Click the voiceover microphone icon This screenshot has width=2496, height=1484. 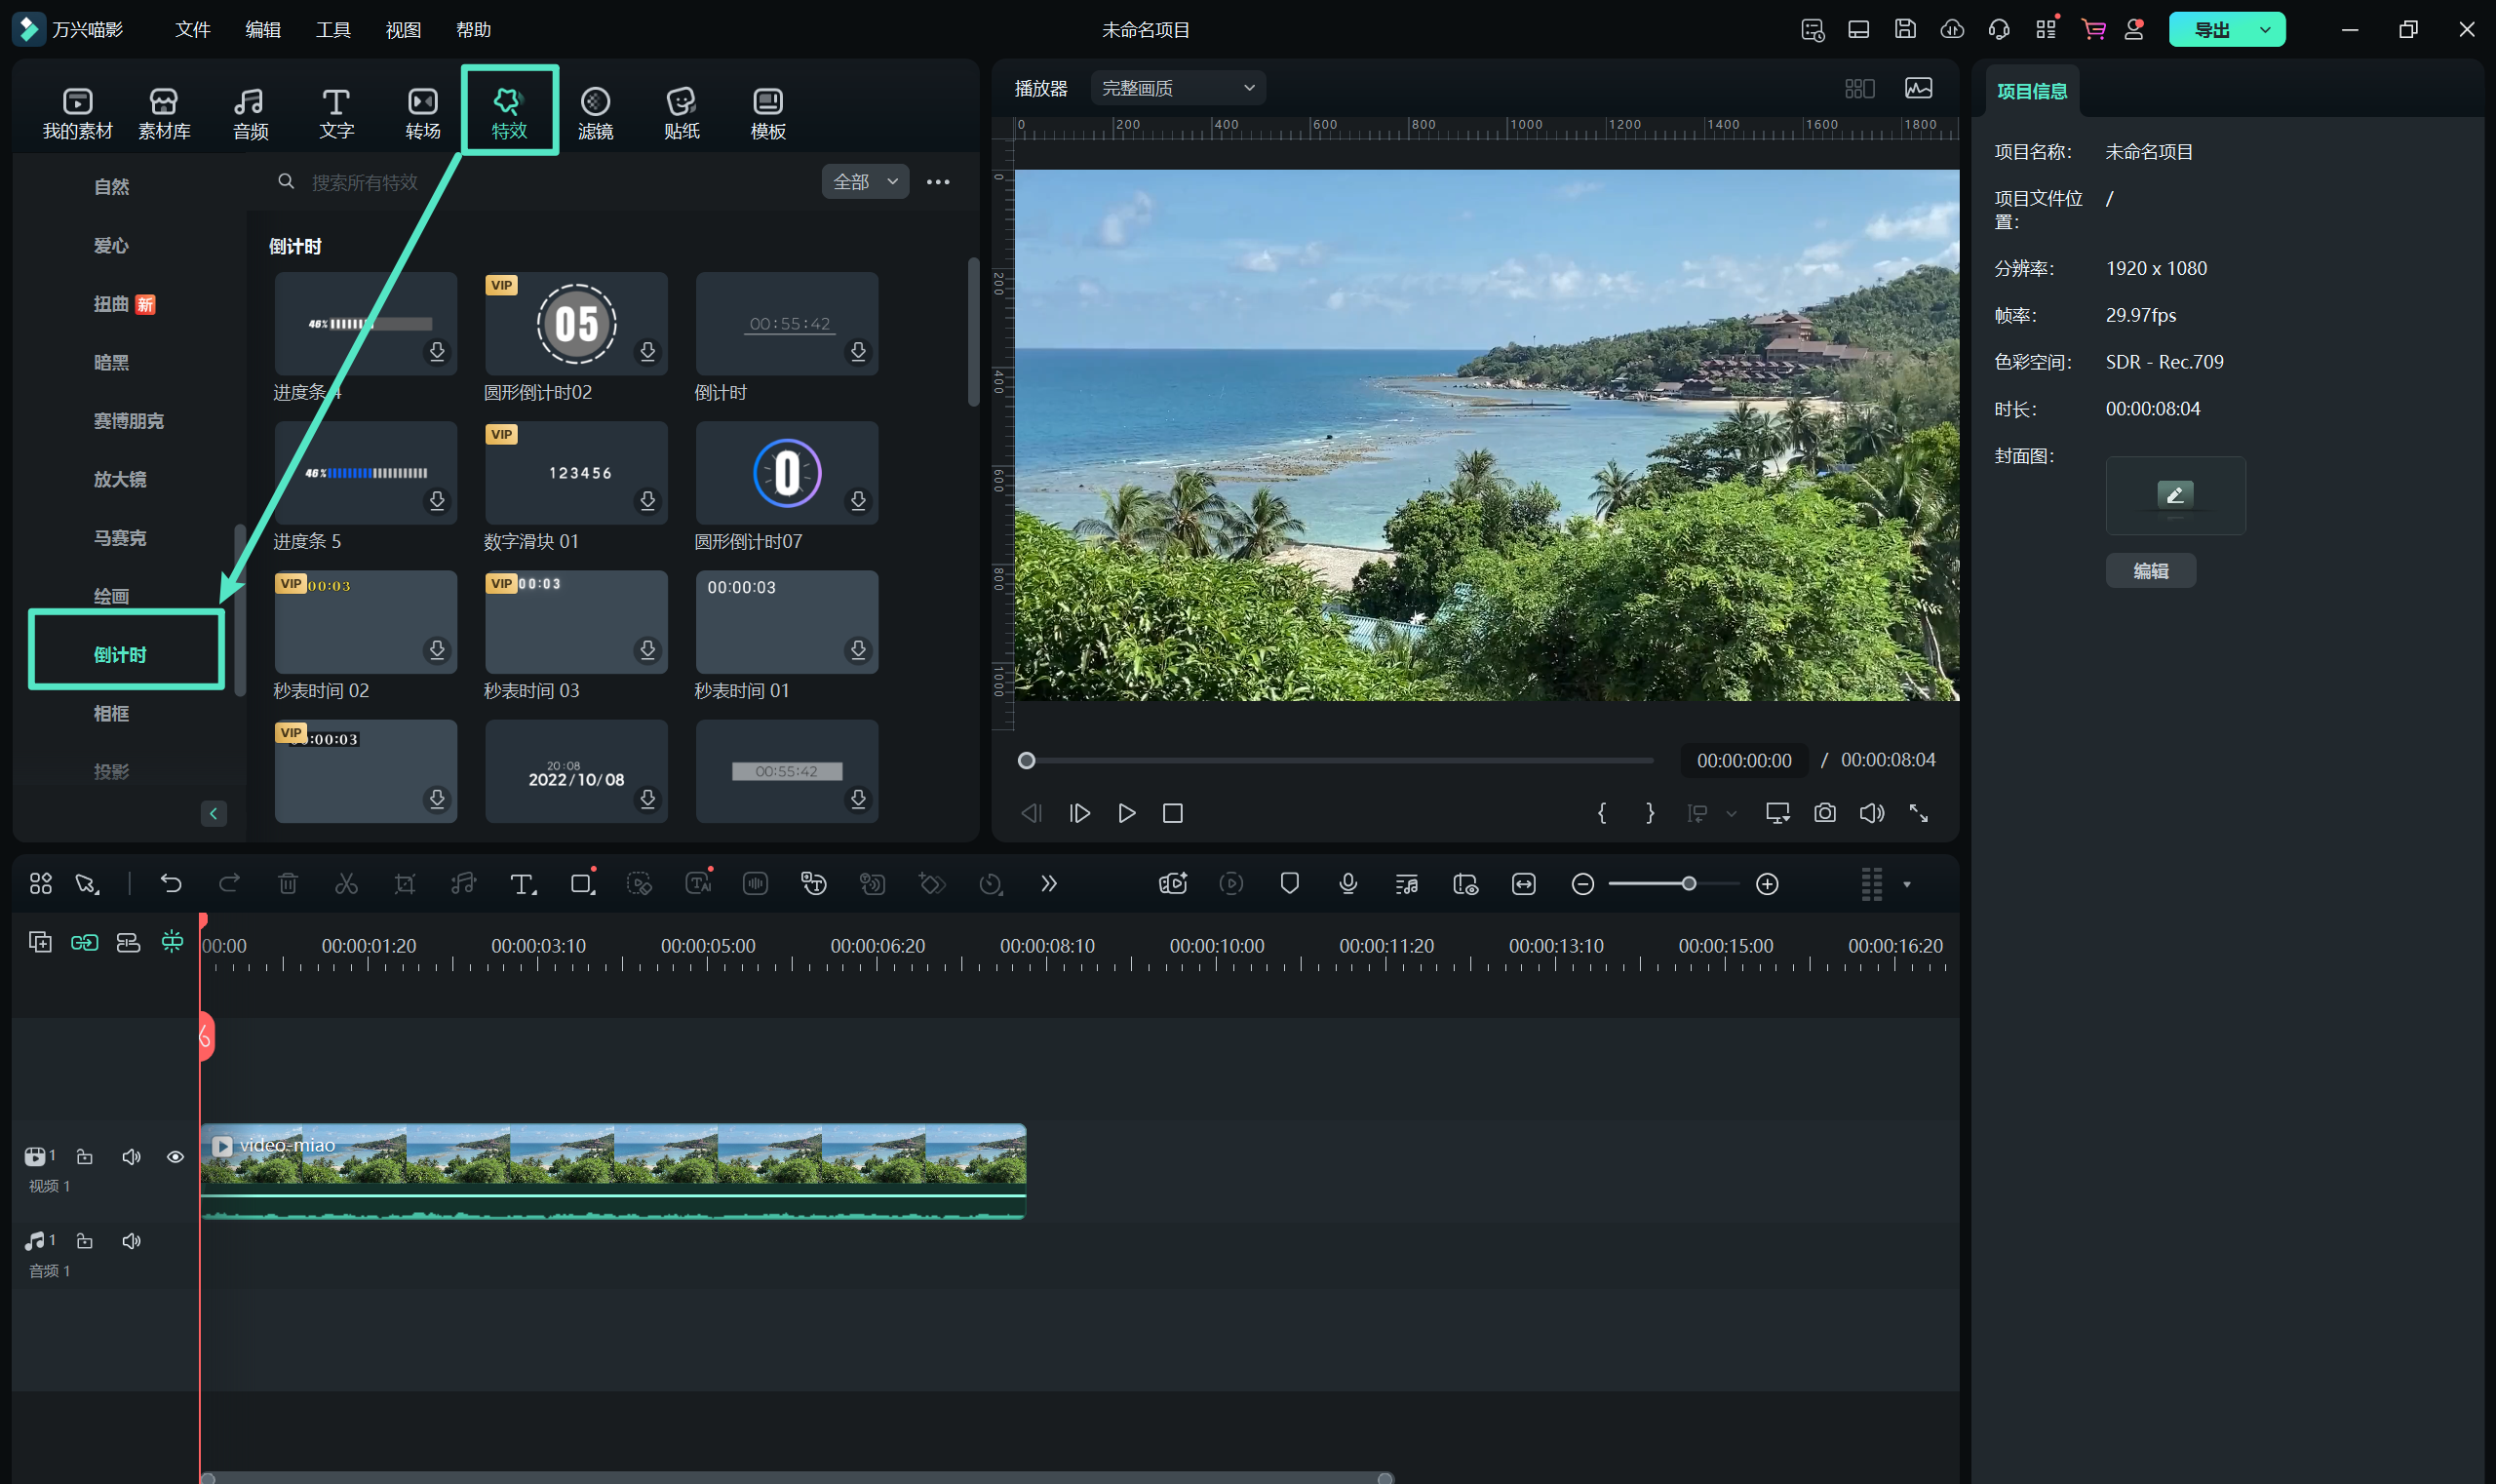coord(1348,884)
